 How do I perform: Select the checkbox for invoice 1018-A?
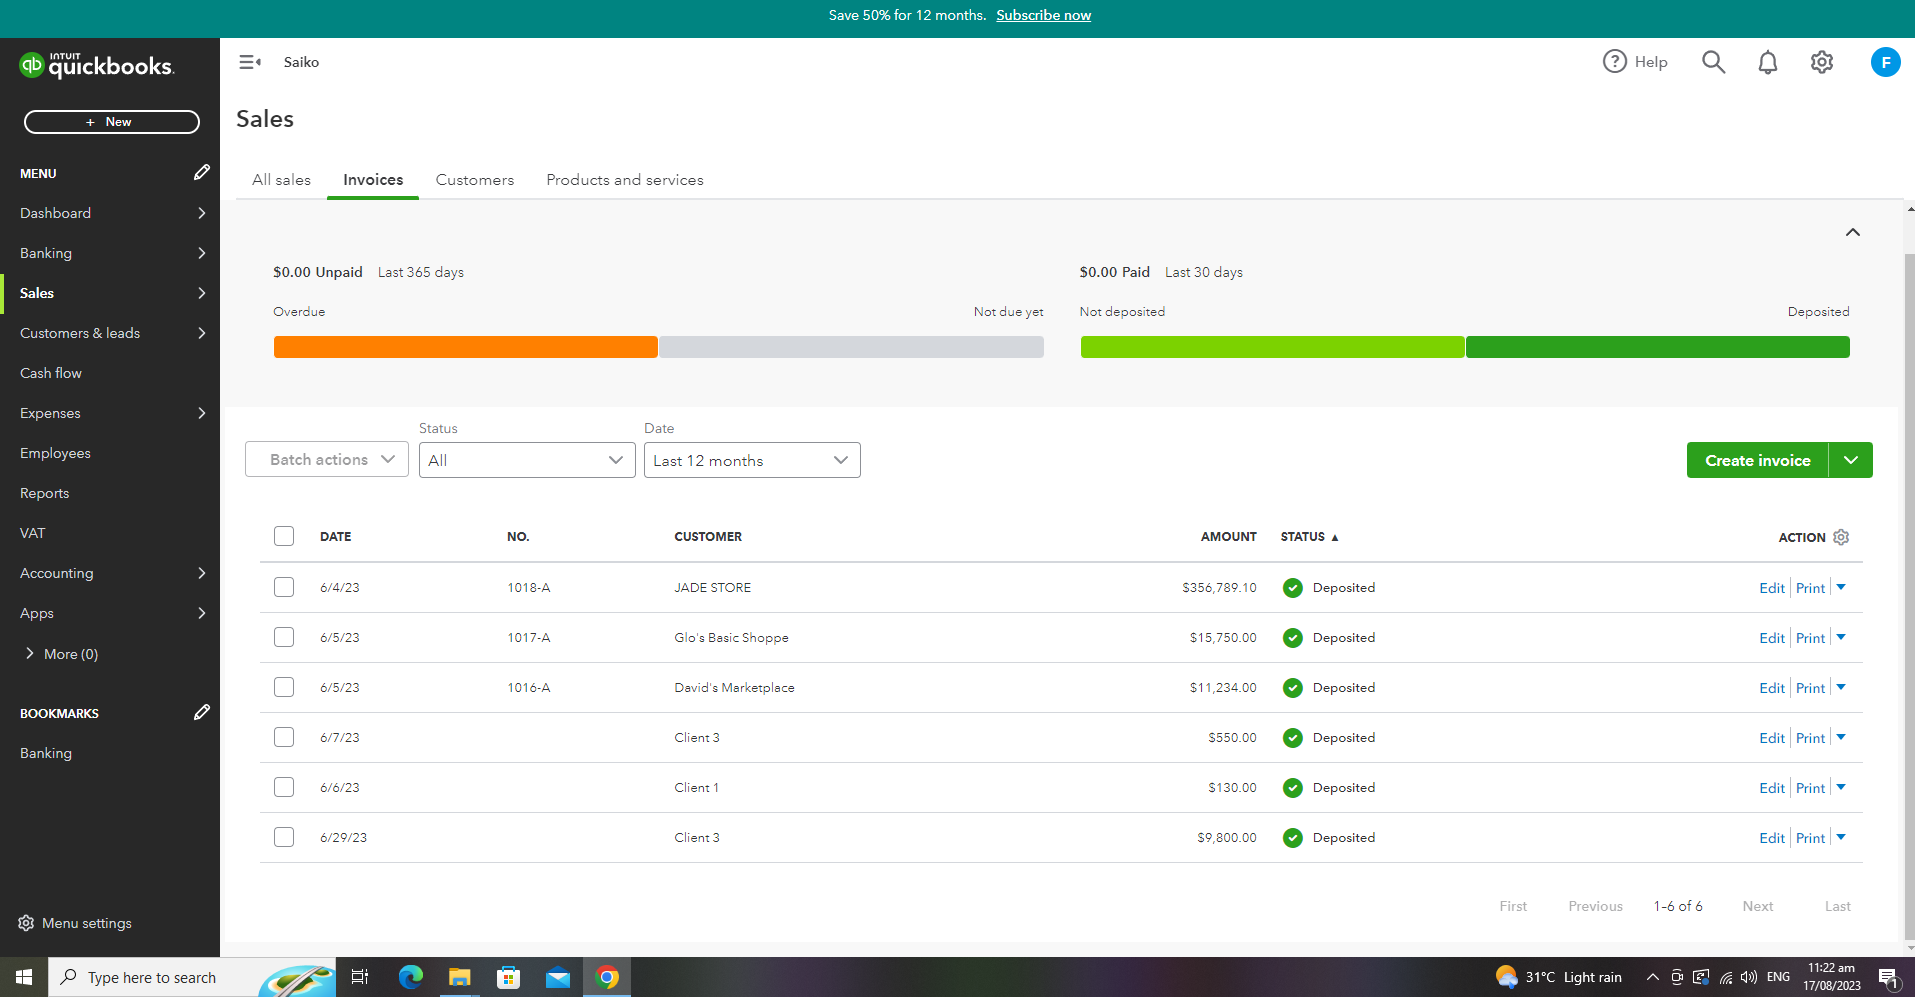[284, 587]
